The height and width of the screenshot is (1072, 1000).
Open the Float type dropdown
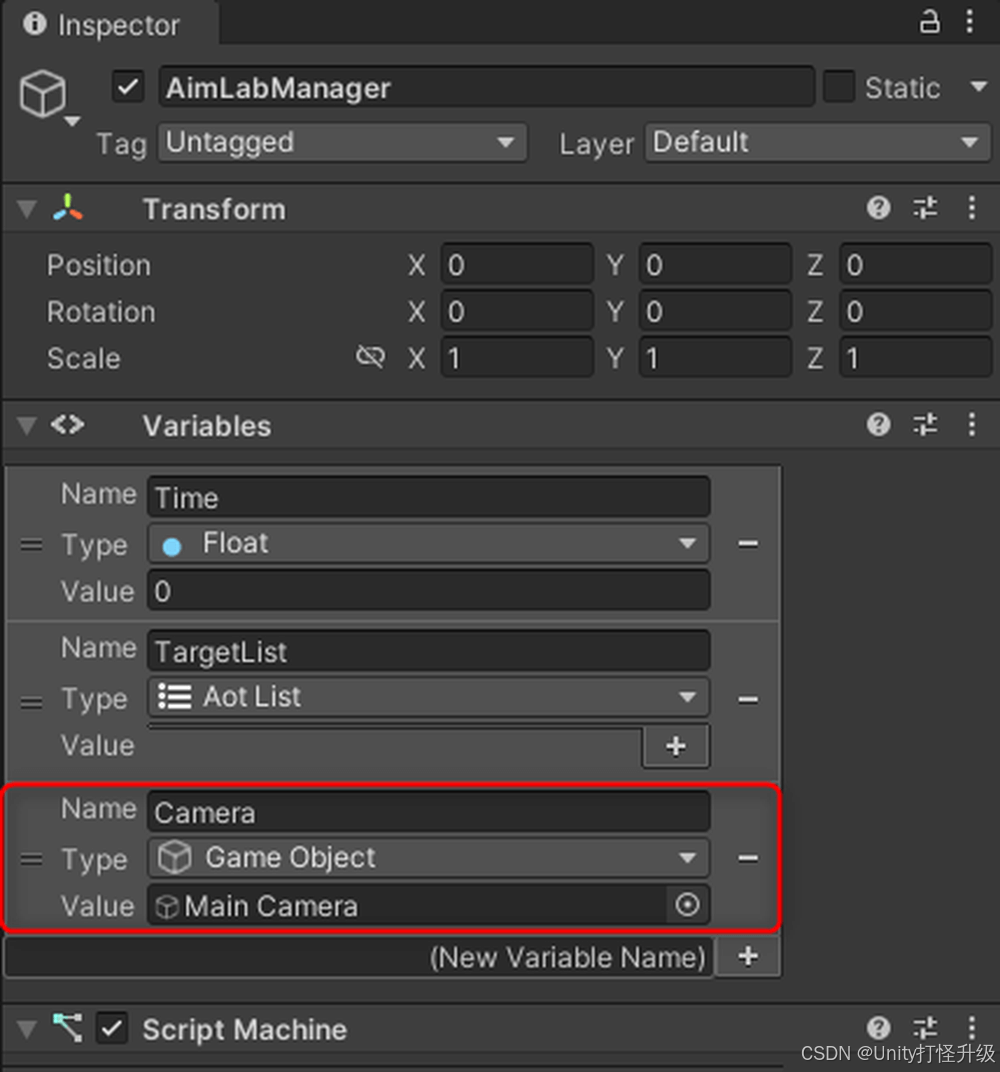point(429,544)
